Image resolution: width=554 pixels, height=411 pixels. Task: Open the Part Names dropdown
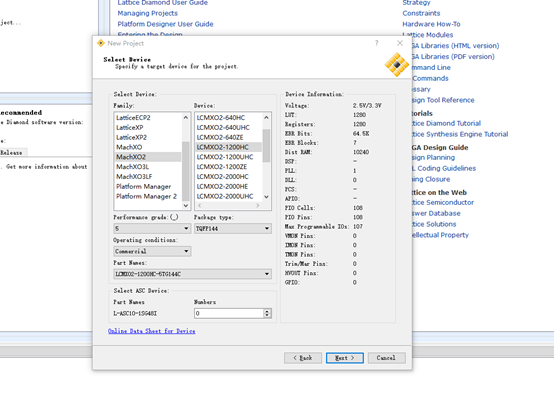[x=193, y=274]
